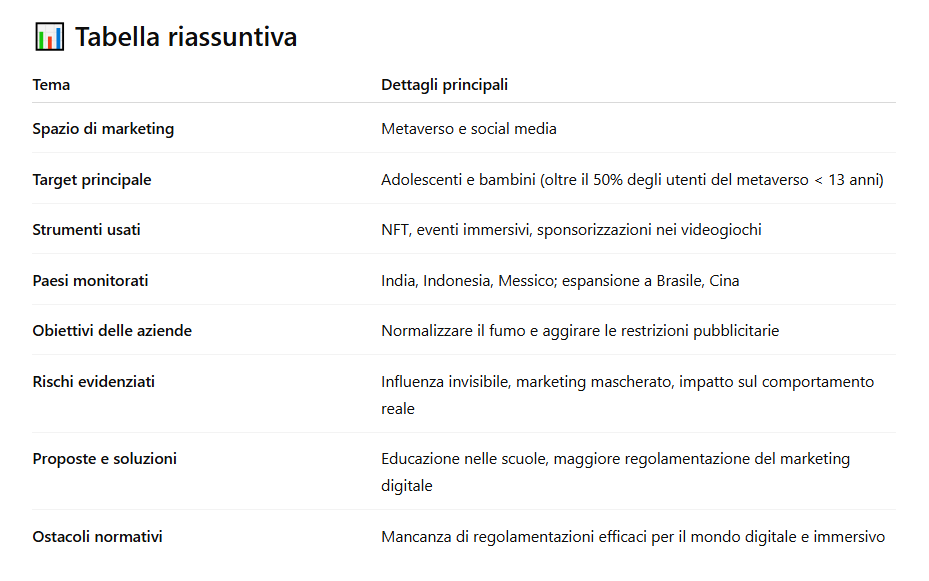Click the India, Indonesia, Messico cell
This screenshot has height=581, width=929.
[x=560, y=281]
